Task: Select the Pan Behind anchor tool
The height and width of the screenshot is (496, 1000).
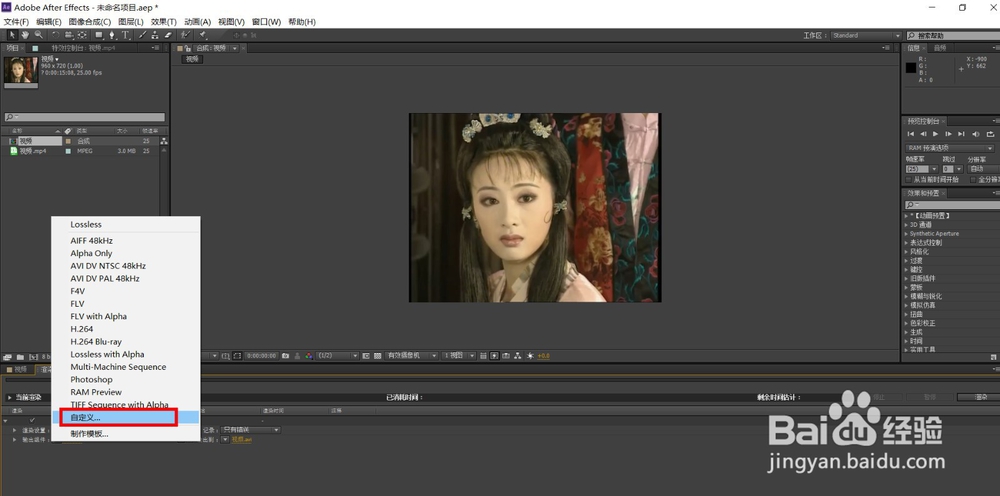Action: point(82,35)
